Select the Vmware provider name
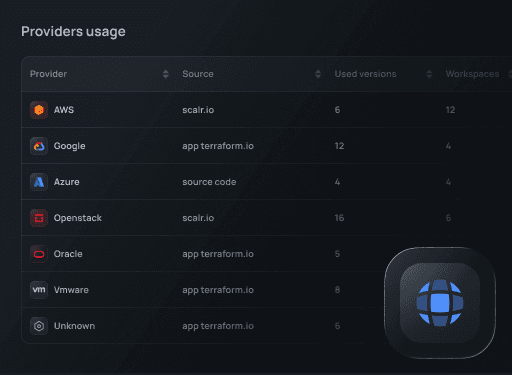Viewport: 512px width, 375px height. tap(71, 290)
